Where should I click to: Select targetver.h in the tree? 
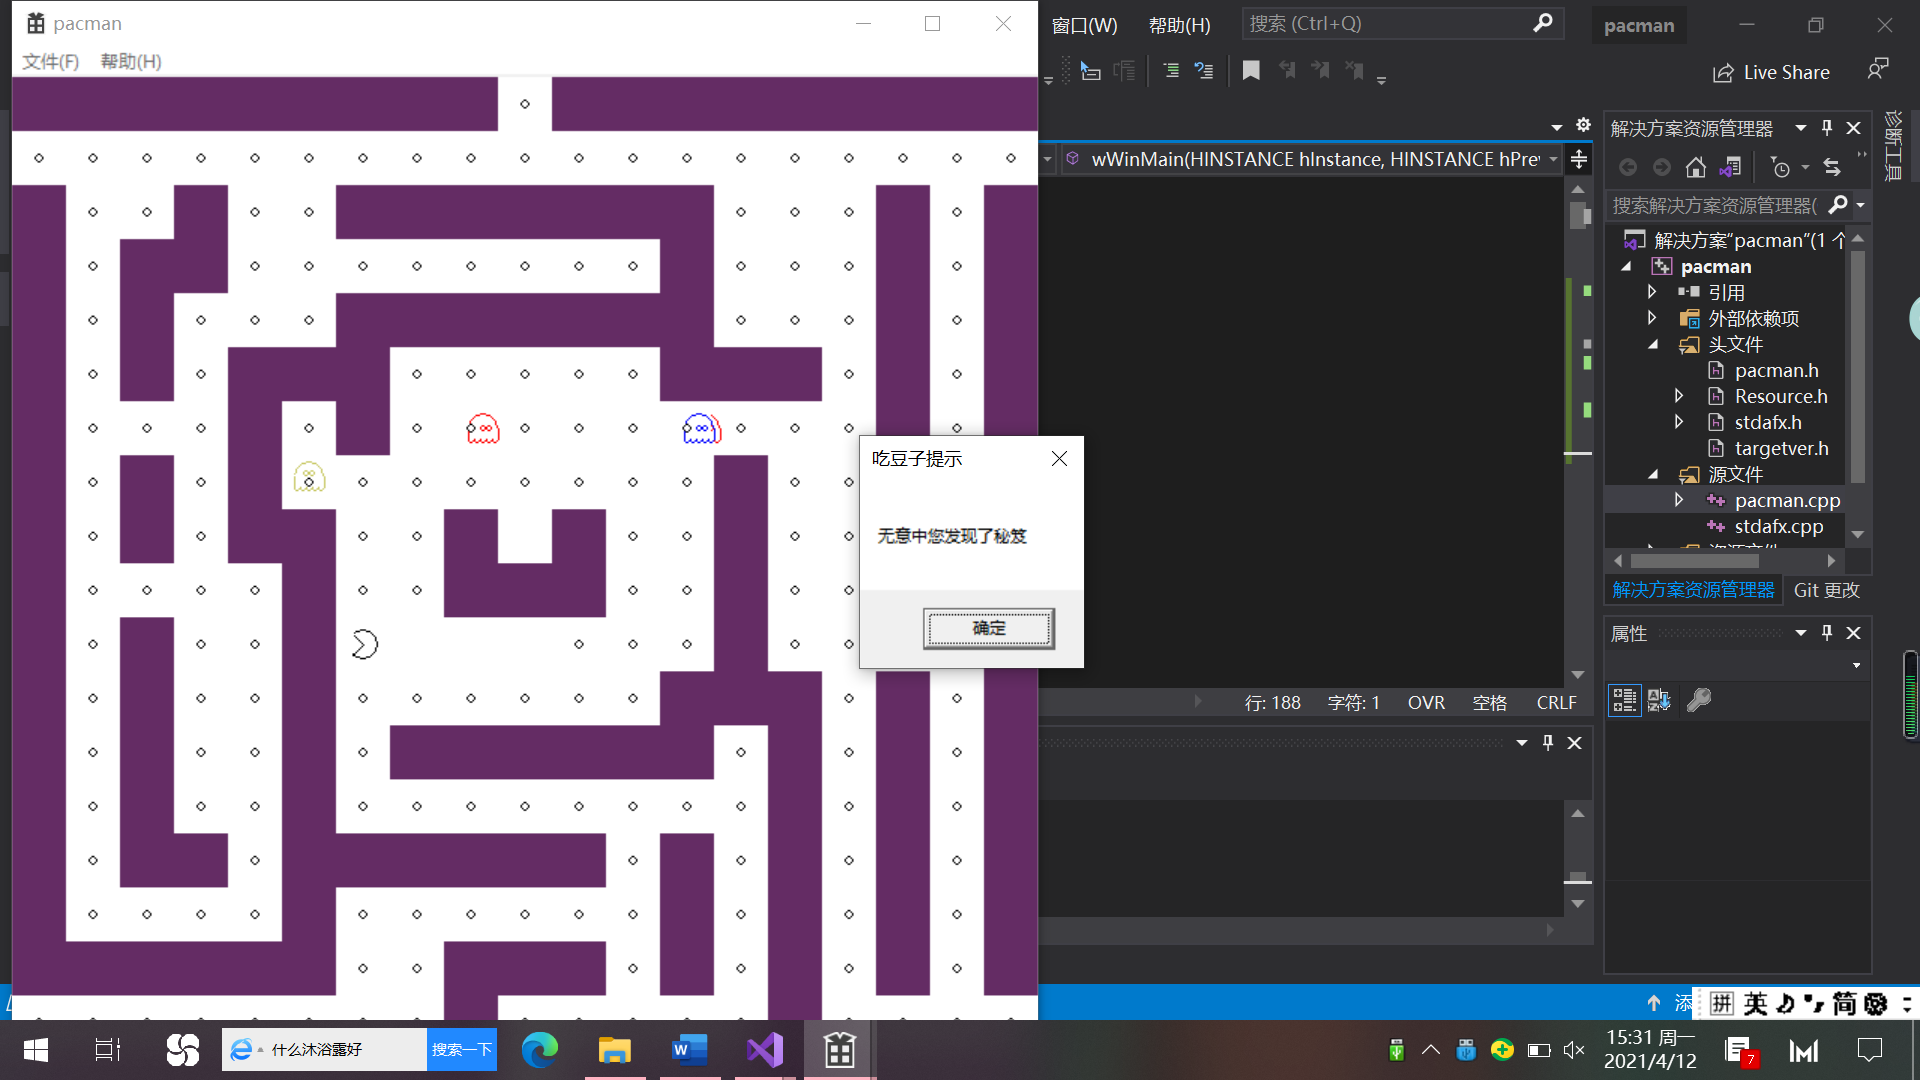(x=1781, y=448)
